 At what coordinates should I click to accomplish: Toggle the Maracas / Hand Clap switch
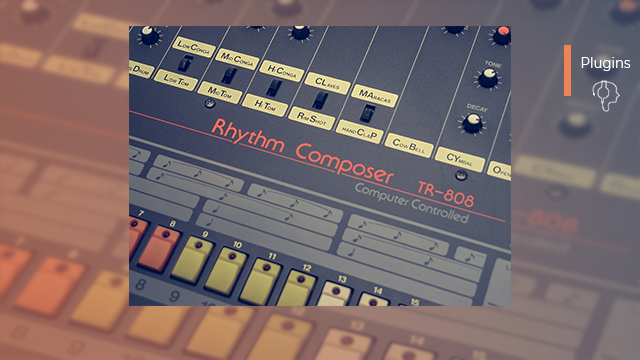click(x=368, y=113)
